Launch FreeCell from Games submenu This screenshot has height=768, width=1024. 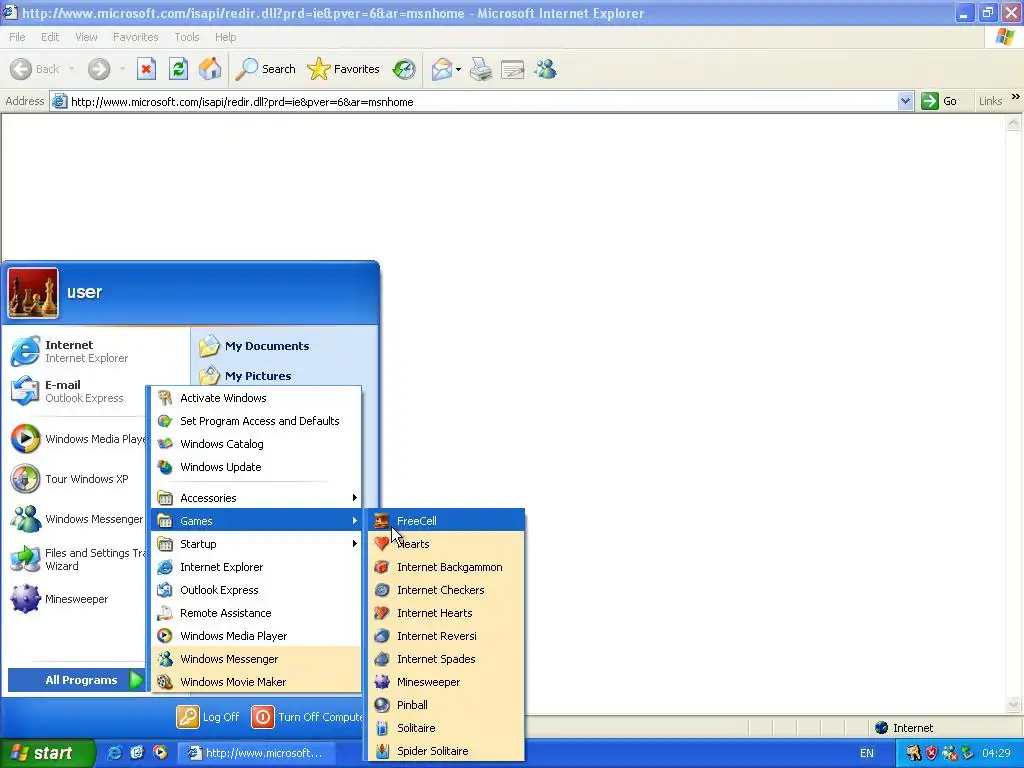(446, 520)
